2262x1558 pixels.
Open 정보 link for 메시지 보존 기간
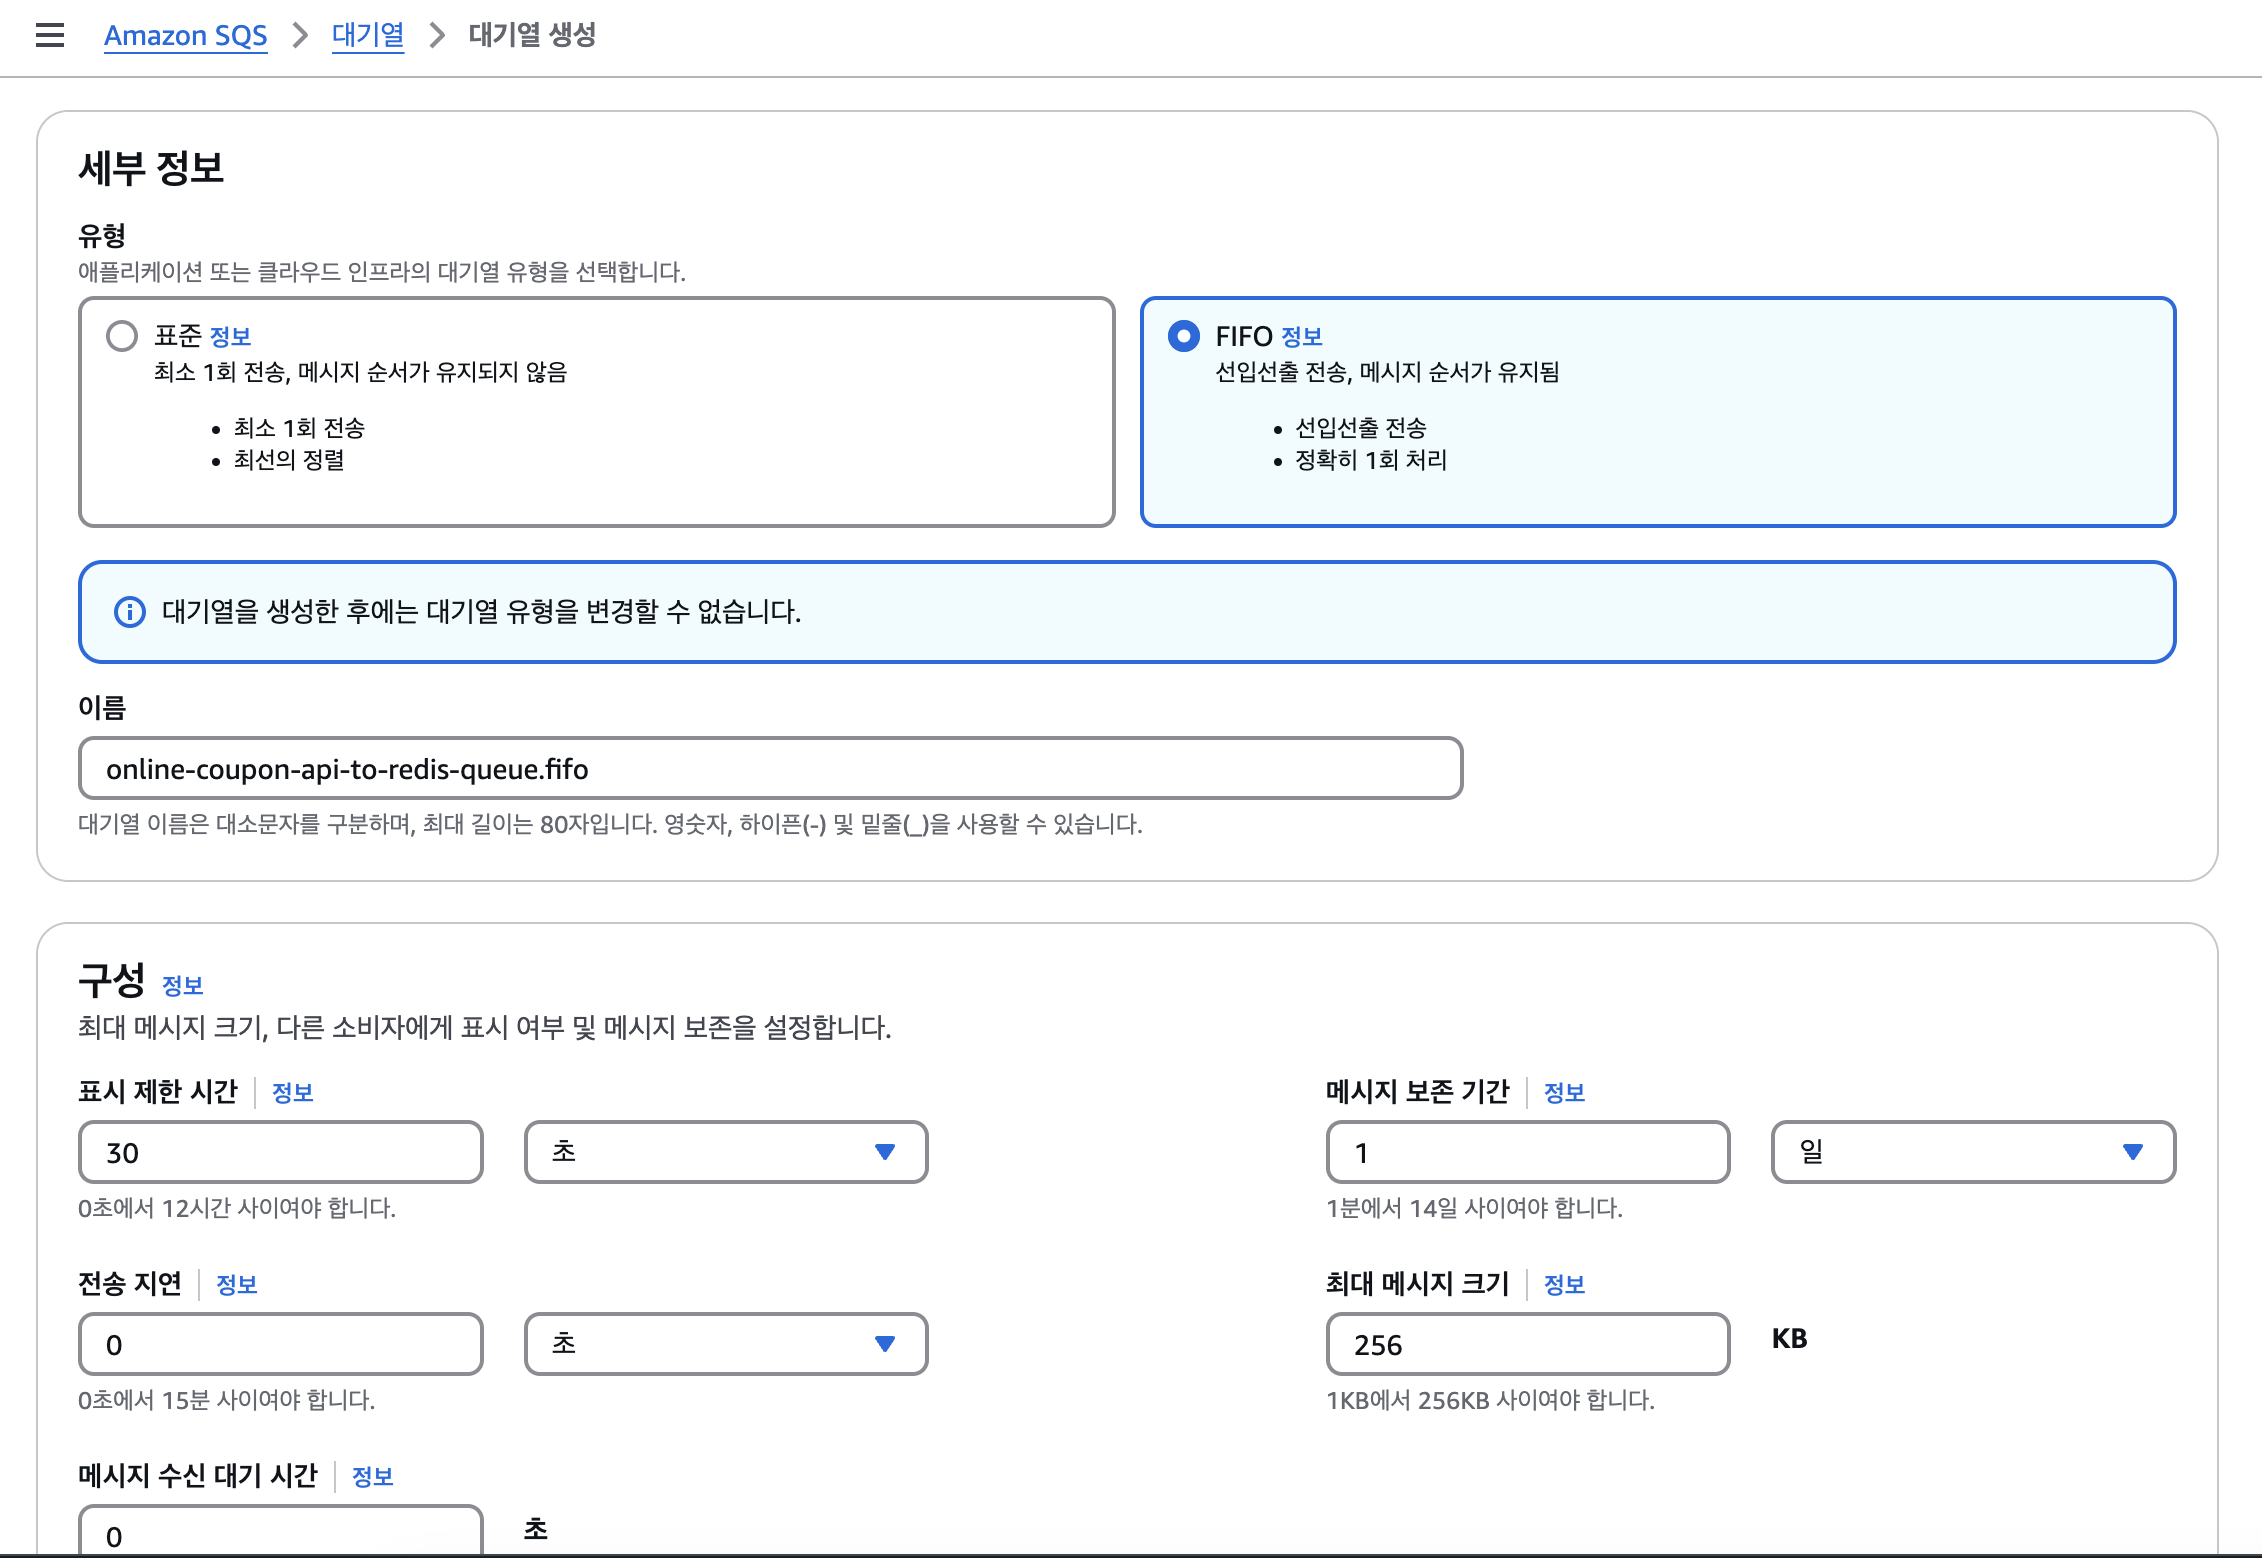coord(1564,1093)
